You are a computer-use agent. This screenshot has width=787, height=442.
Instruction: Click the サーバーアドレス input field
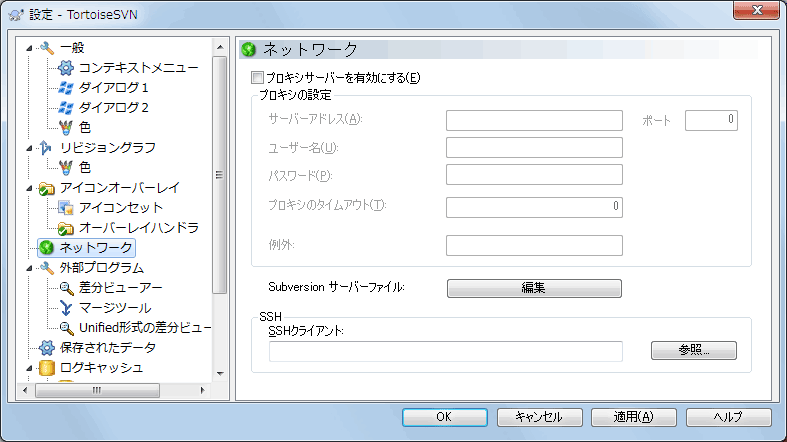point(534,120)
